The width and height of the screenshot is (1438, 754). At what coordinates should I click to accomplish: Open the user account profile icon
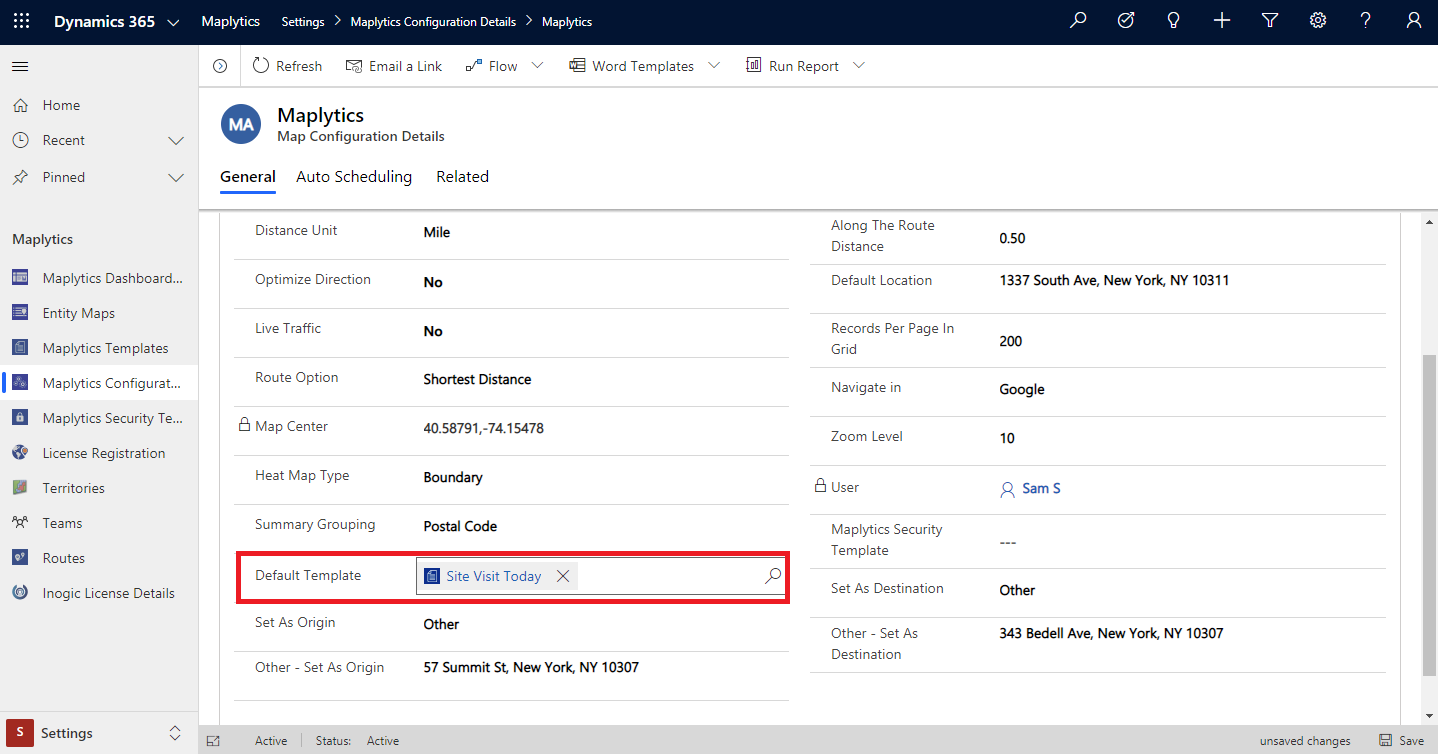point(1414,21)
